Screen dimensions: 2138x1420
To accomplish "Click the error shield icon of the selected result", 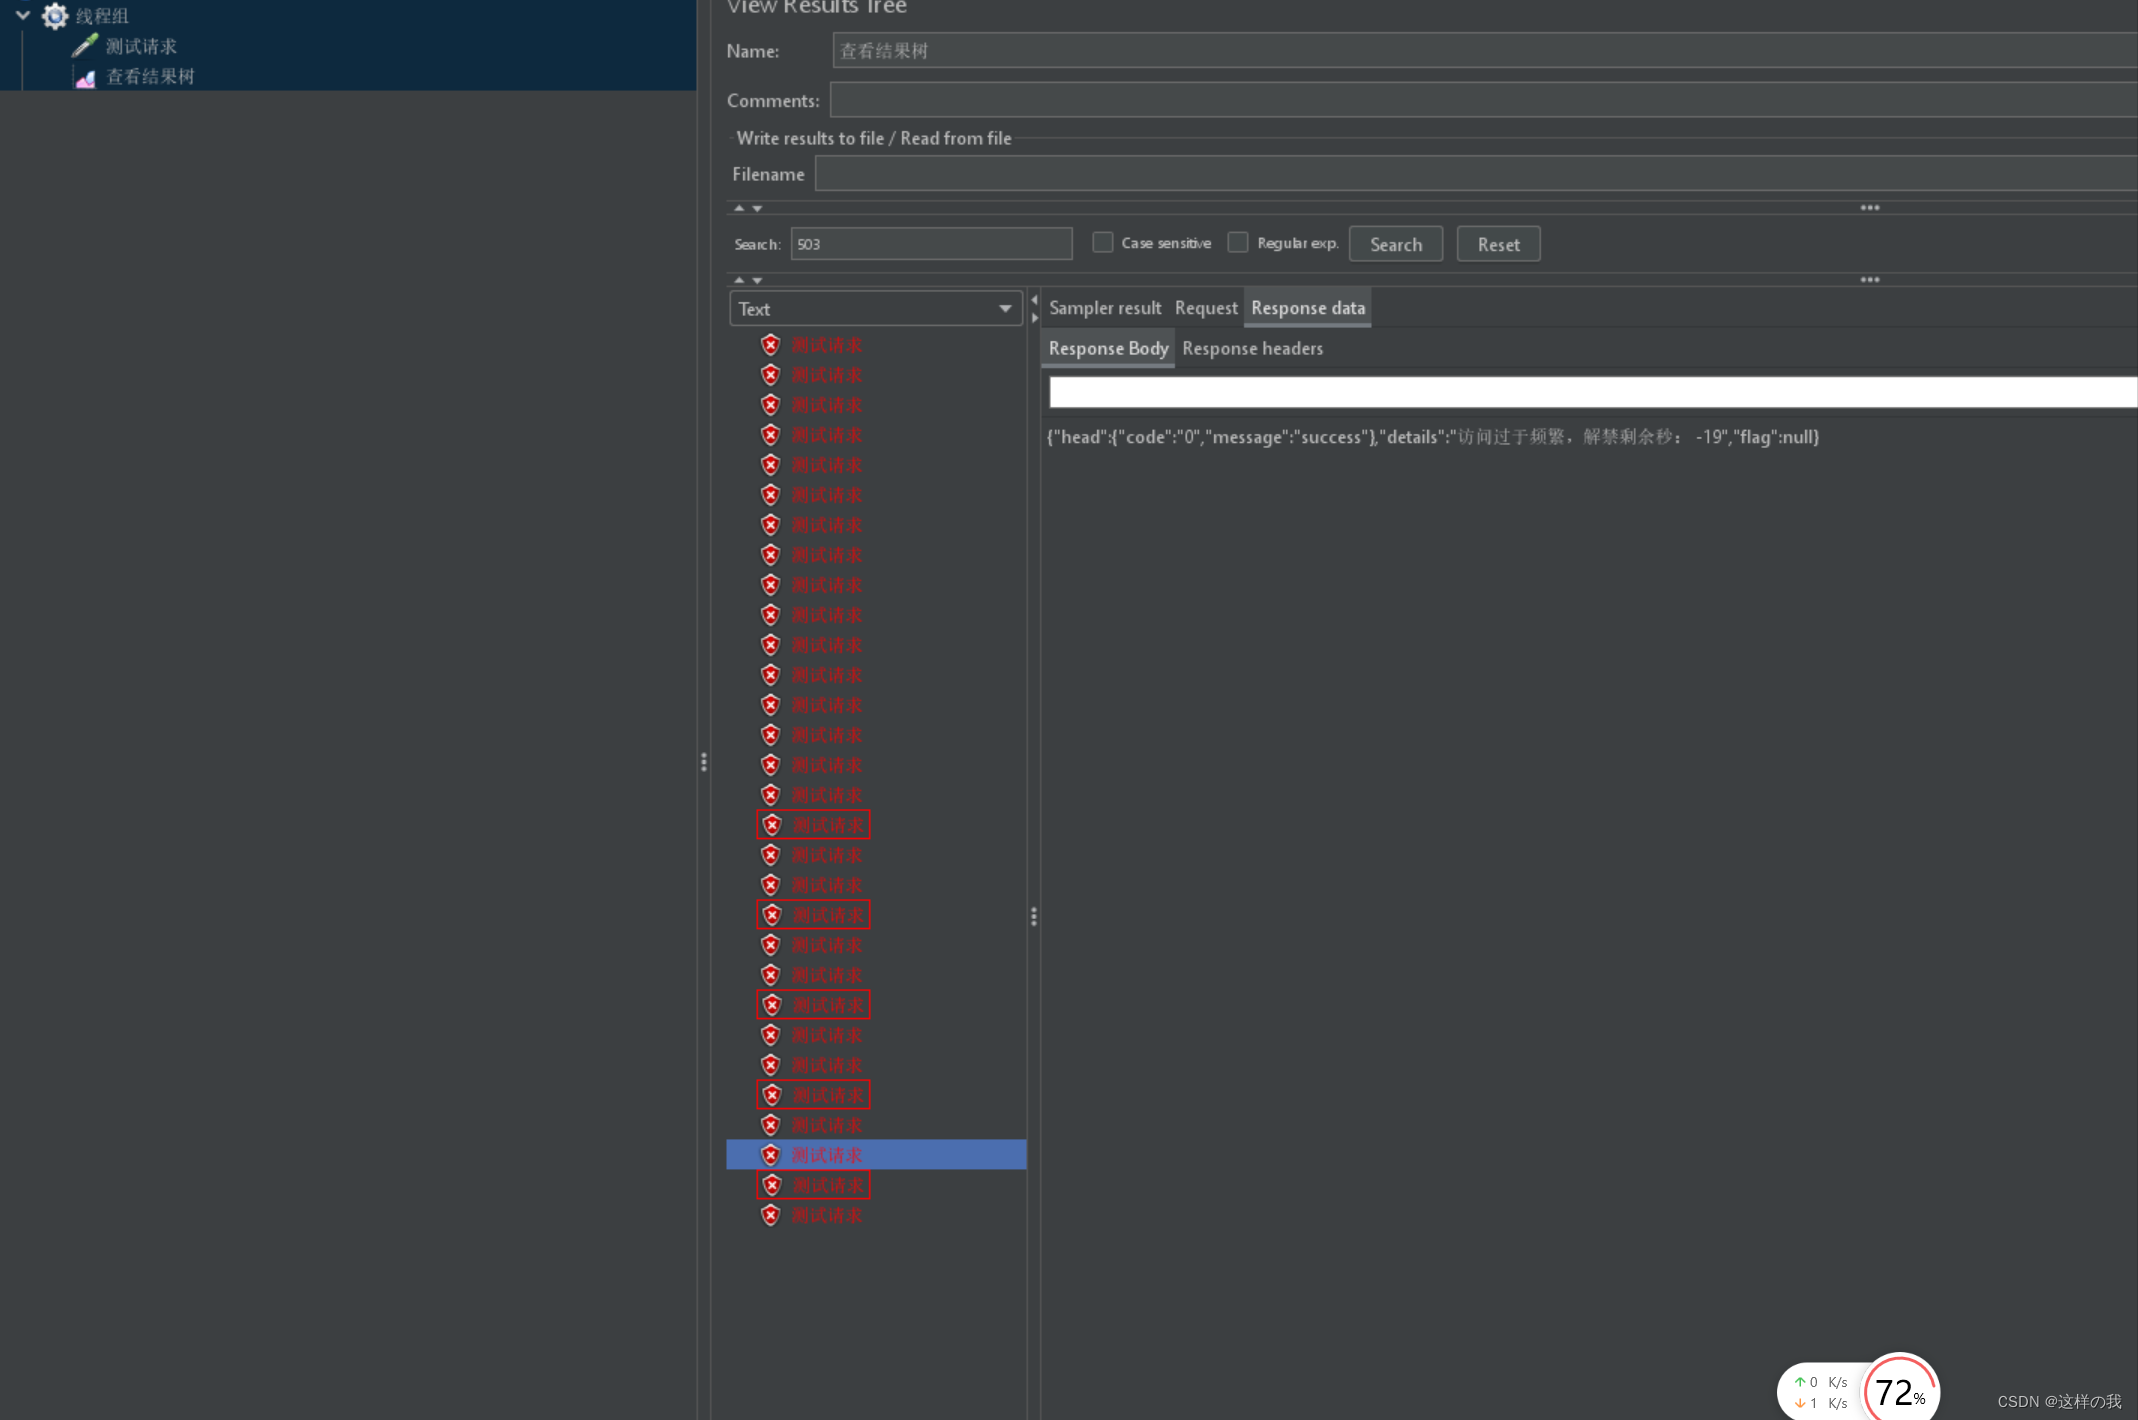I will tap(770, 1155).
